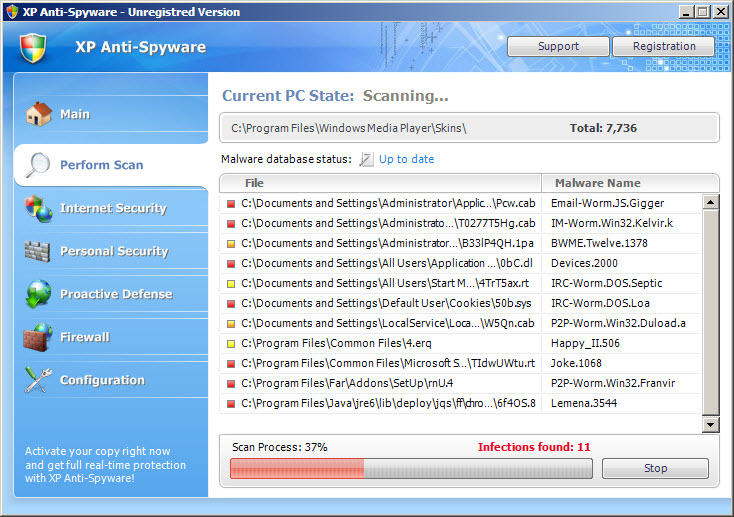Open the Firewall brick icon

tap(38, 337)
